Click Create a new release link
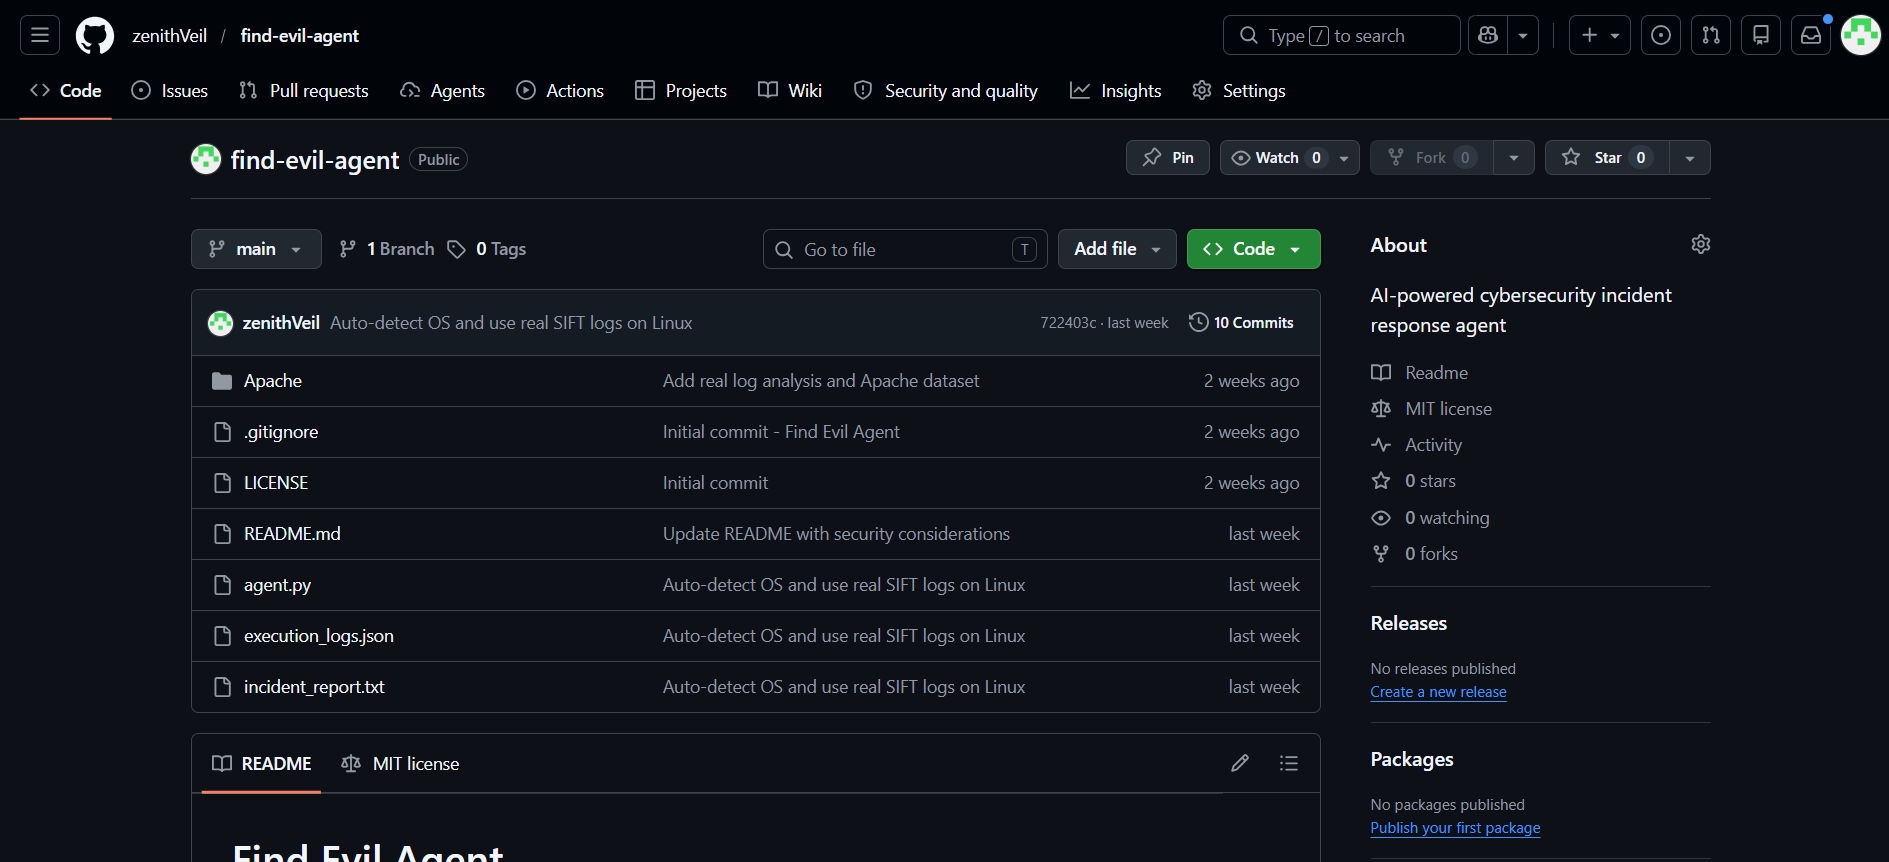 coord(1438,692)
